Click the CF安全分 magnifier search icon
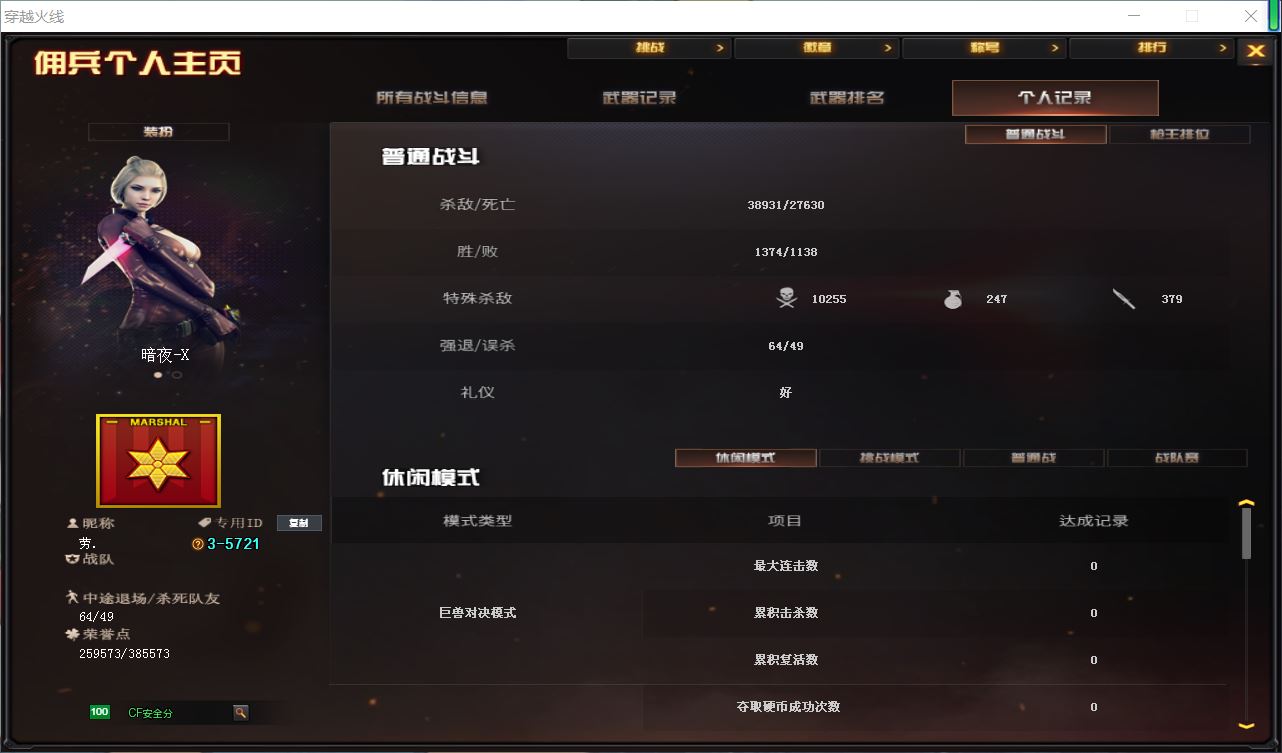This screenshot has width=1282, height=753. point(240,712)
